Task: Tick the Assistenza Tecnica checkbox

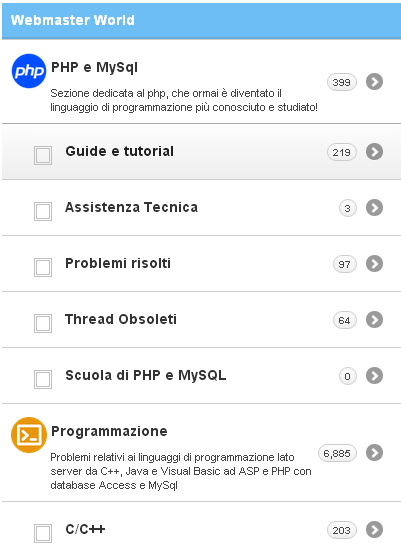Action: pyautogui.click(x=43, y=211)
